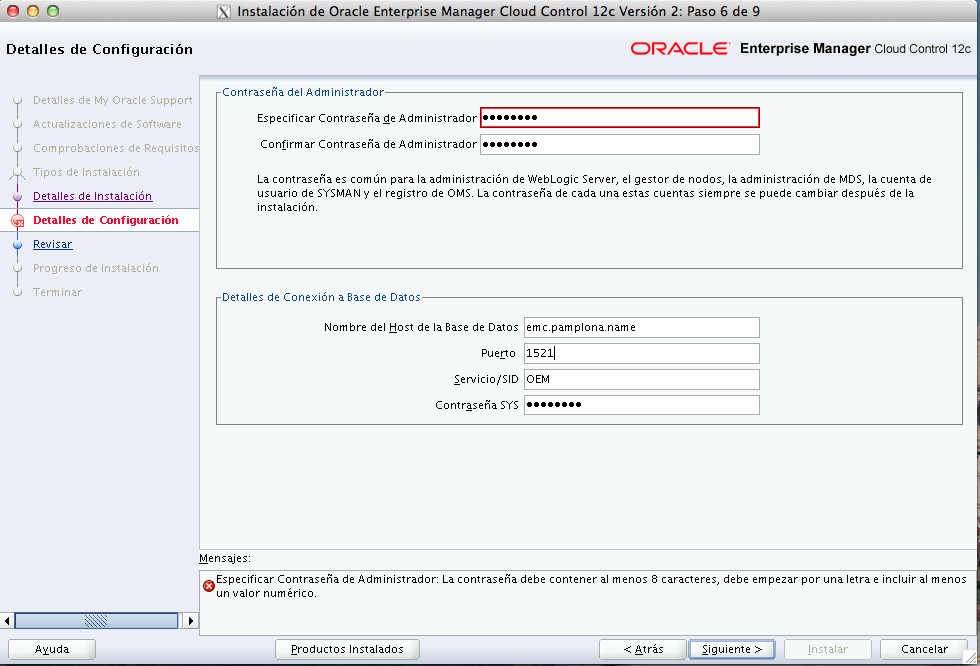Click the red error icon in the Mensajes panel

(209, 584)
